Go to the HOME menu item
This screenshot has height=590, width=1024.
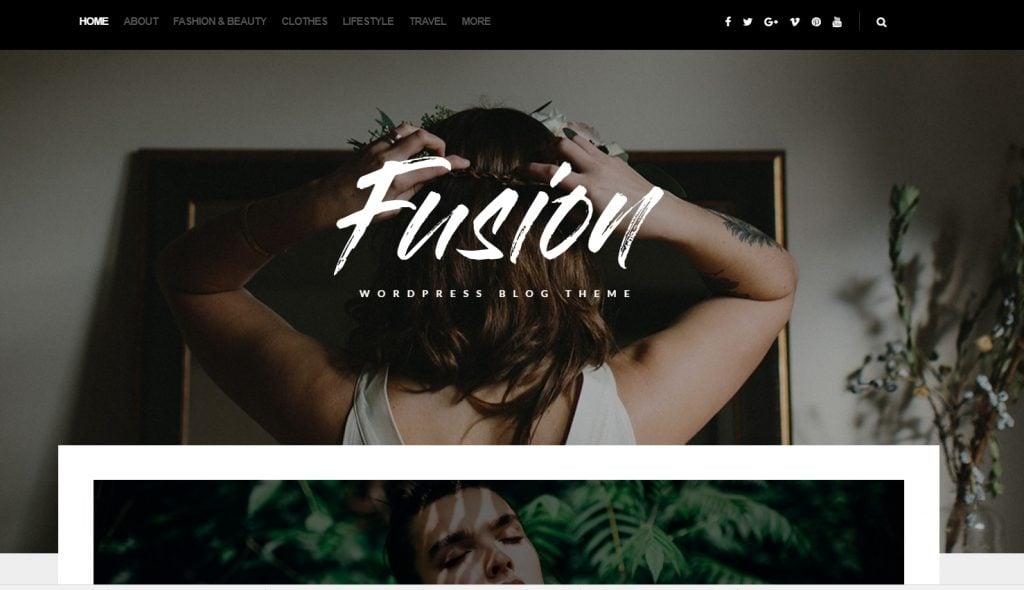pyautogui.click(x=94, y=22)
